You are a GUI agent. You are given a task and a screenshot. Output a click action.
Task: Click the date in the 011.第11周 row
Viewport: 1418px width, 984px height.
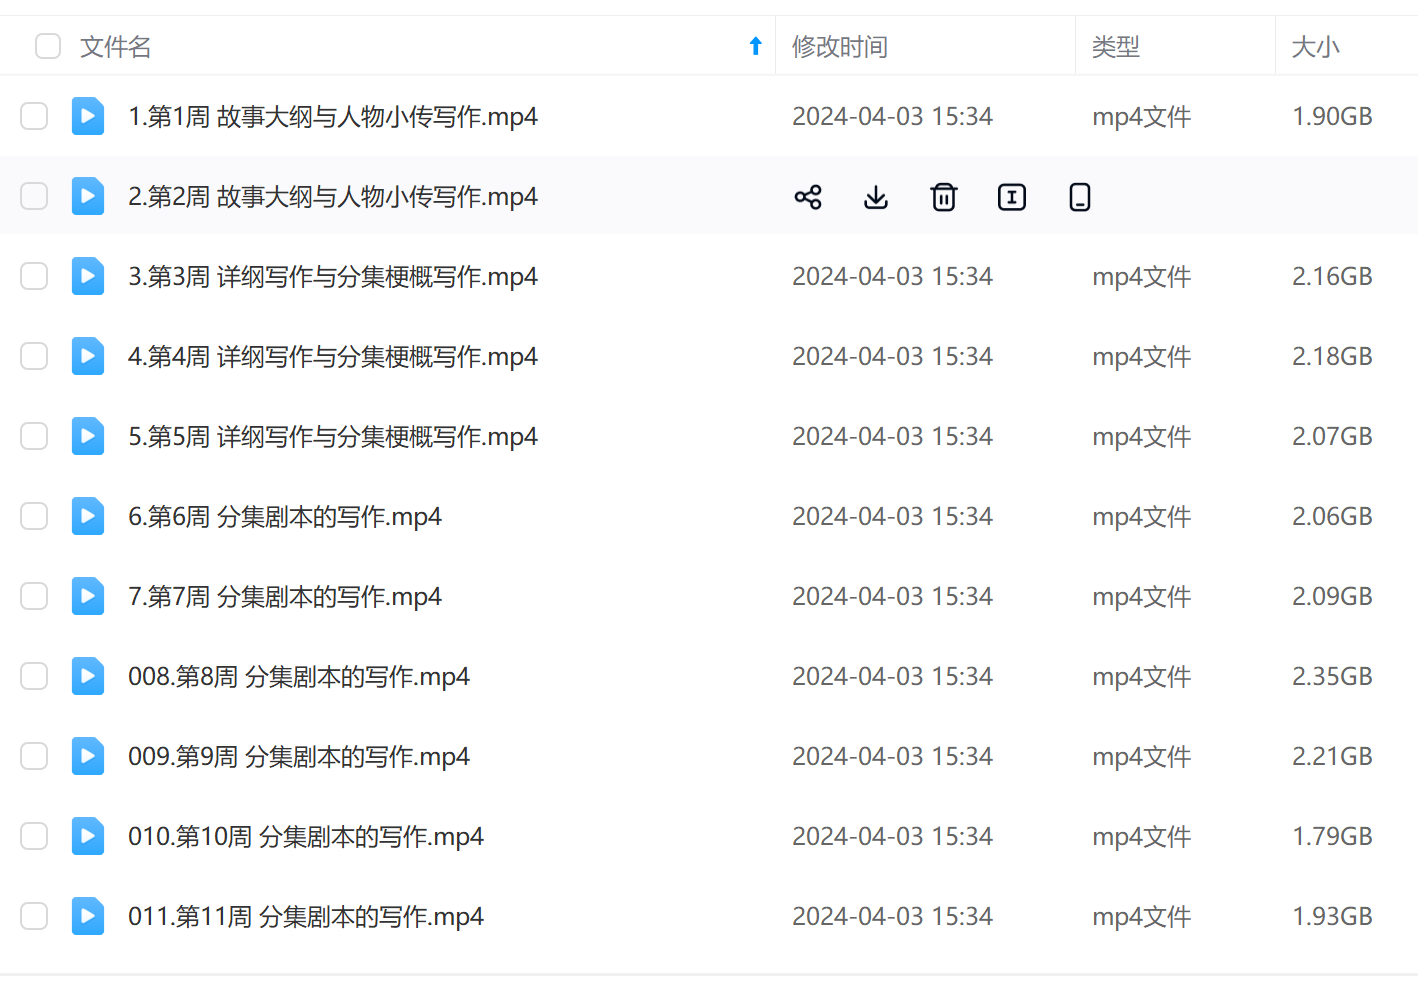coord(892,917)
